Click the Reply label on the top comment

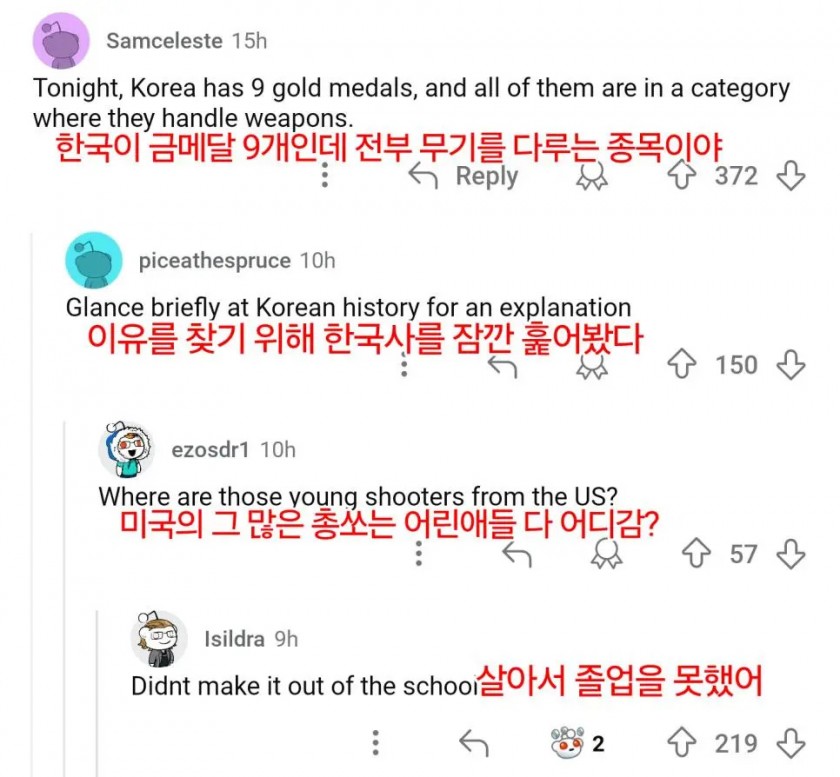[485, 176]
